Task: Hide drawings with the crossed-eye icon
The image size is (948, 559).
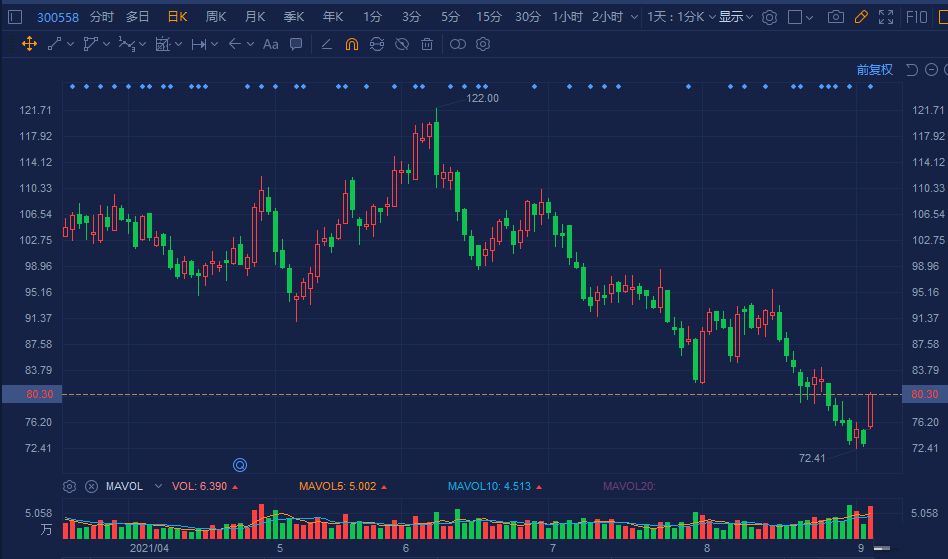Action: (x=402, y=44)
